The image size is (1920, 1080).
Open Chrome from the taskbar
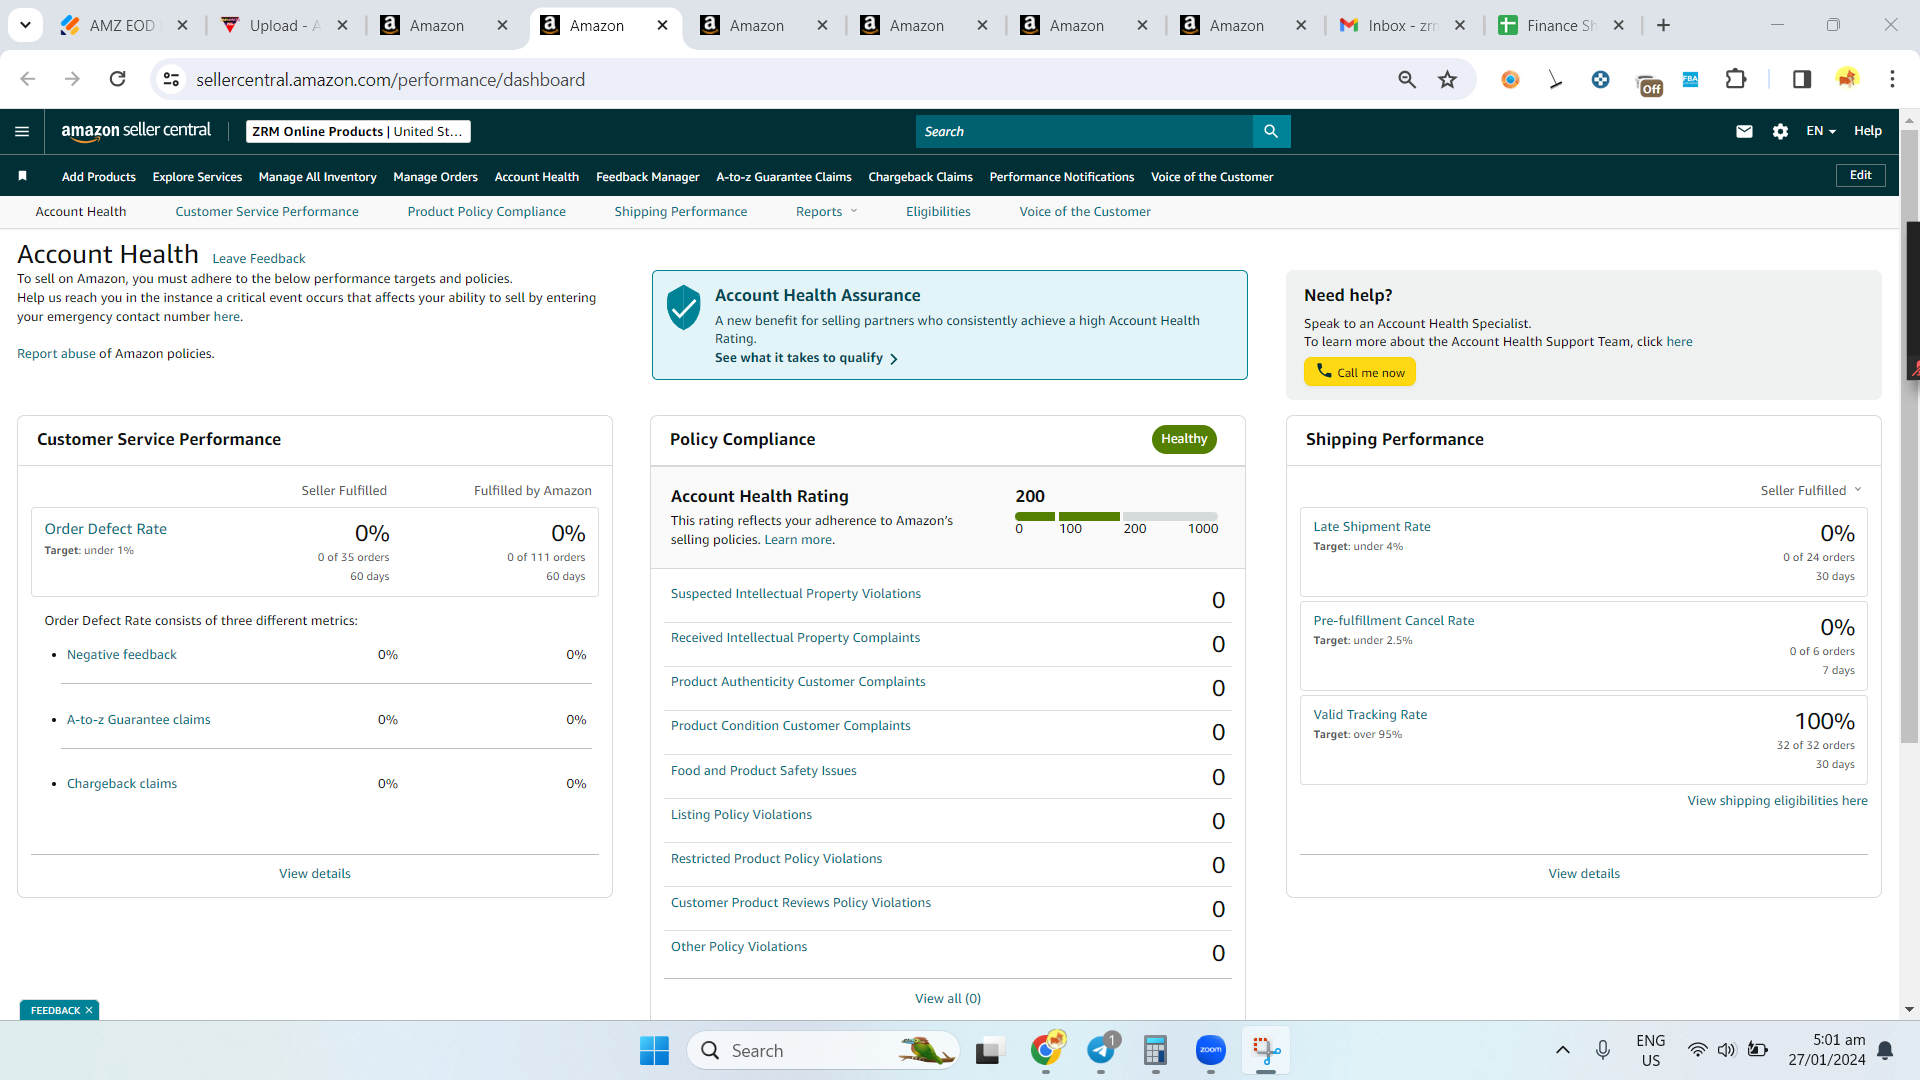click(1046, 1049)
